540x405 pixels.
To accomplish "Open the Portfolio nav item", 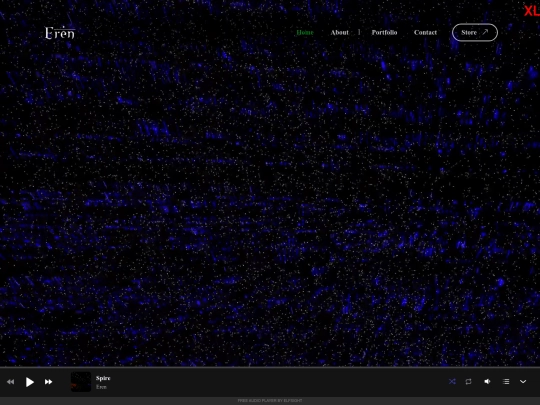I will [x=384, y=32].
